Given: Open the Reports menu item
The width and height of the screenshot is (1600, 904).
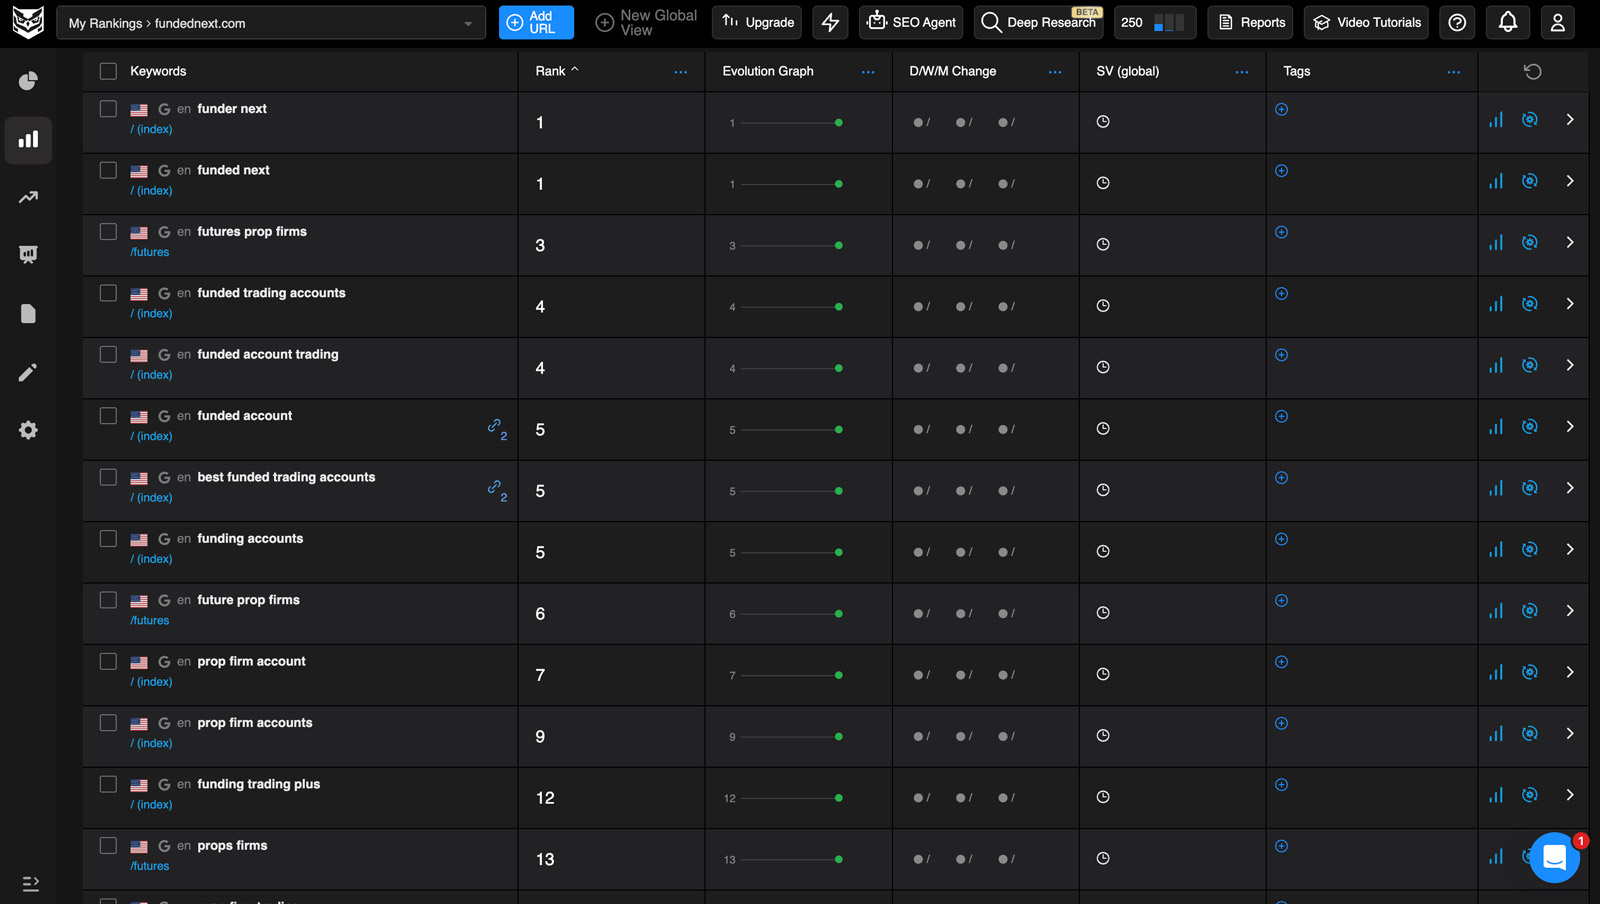Looking at the screenshot, I should pyautogui.click(x=1250, y=22).
